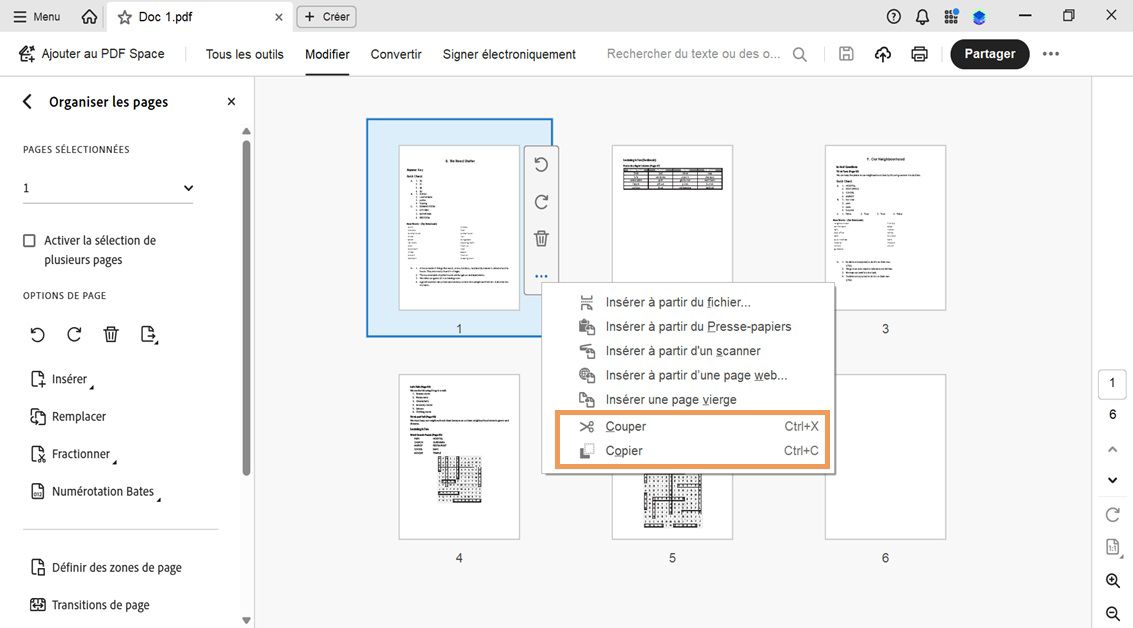1133x628 pixels.
Task: Click the print icon in the toolbar
Action: pyautogui.click(x=919, y=54)
